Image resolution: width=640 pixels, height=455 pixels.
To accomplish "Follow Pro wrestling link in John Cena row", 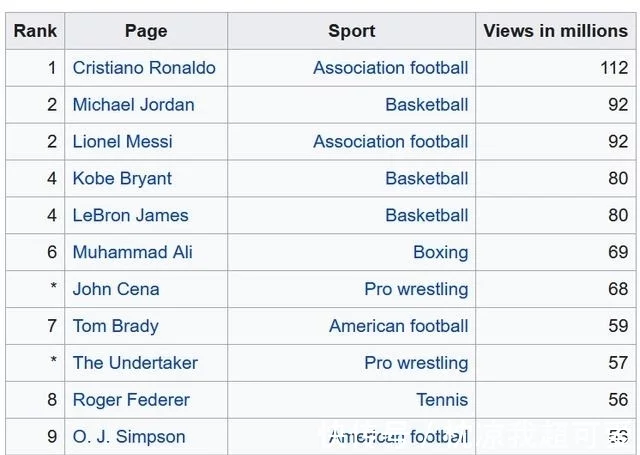I will [x=416, y=289].
